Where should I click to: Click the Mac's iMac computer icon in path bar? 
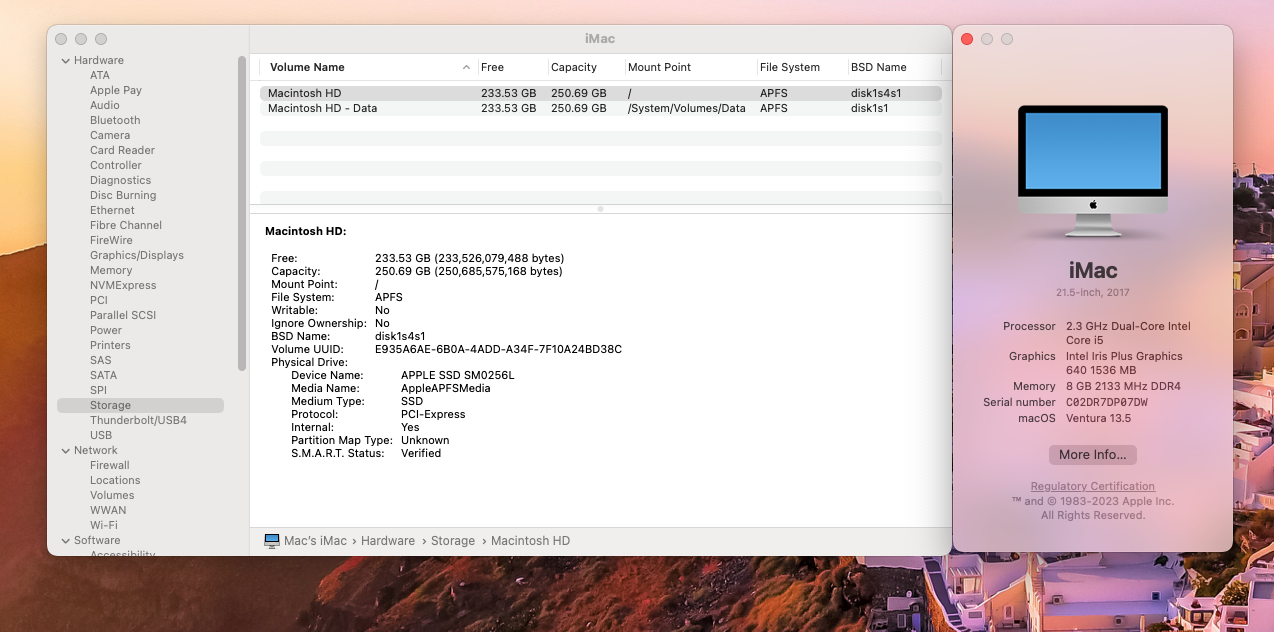[x=272, y=541]
